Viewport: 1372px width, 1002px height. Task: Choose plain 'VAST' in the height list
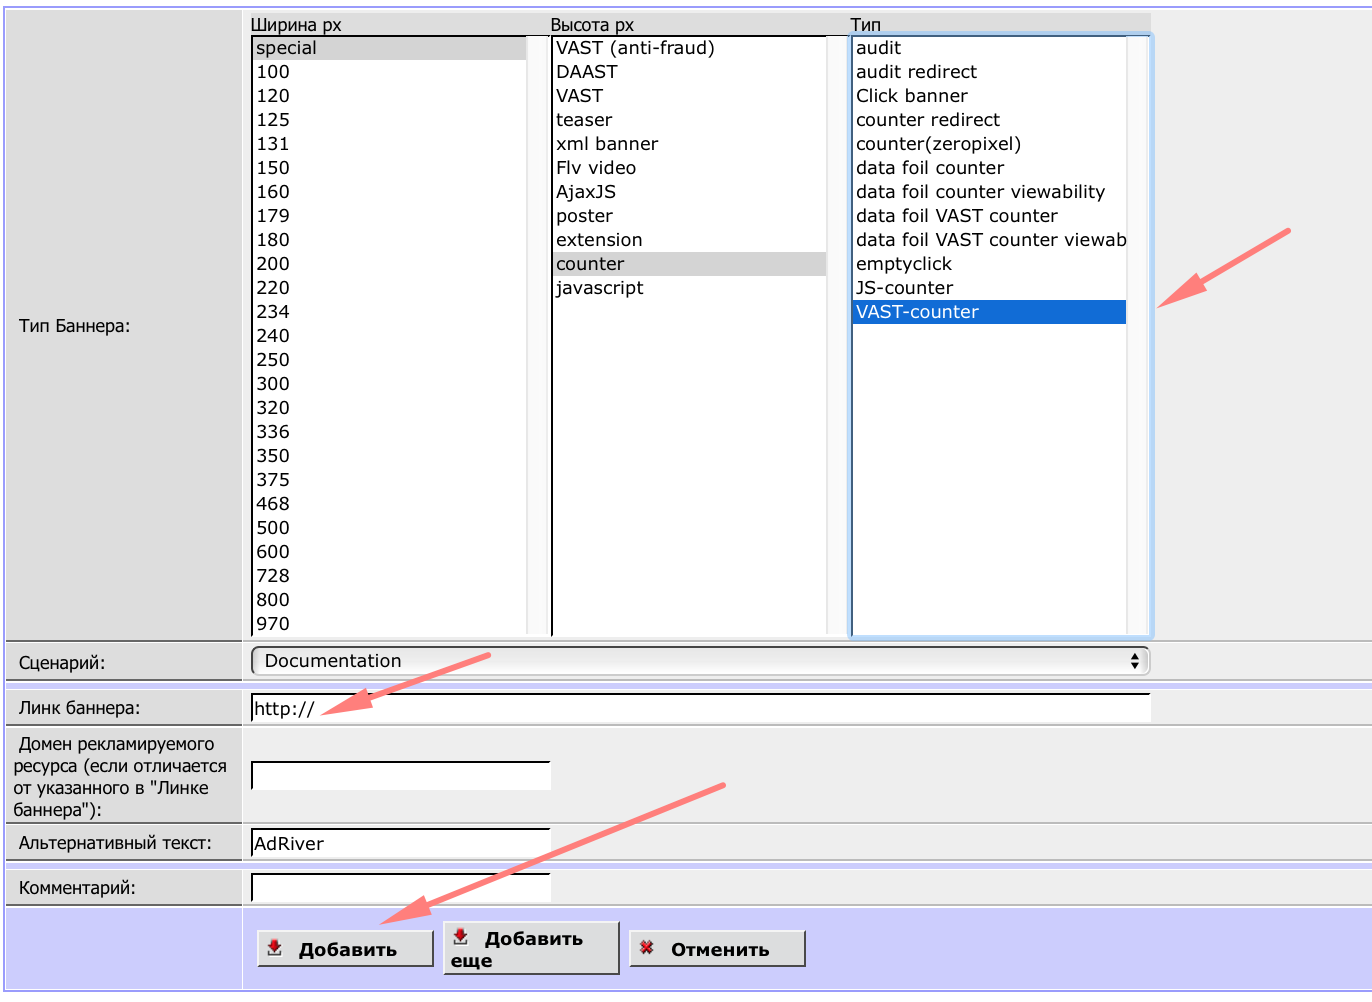coord(689,96)
